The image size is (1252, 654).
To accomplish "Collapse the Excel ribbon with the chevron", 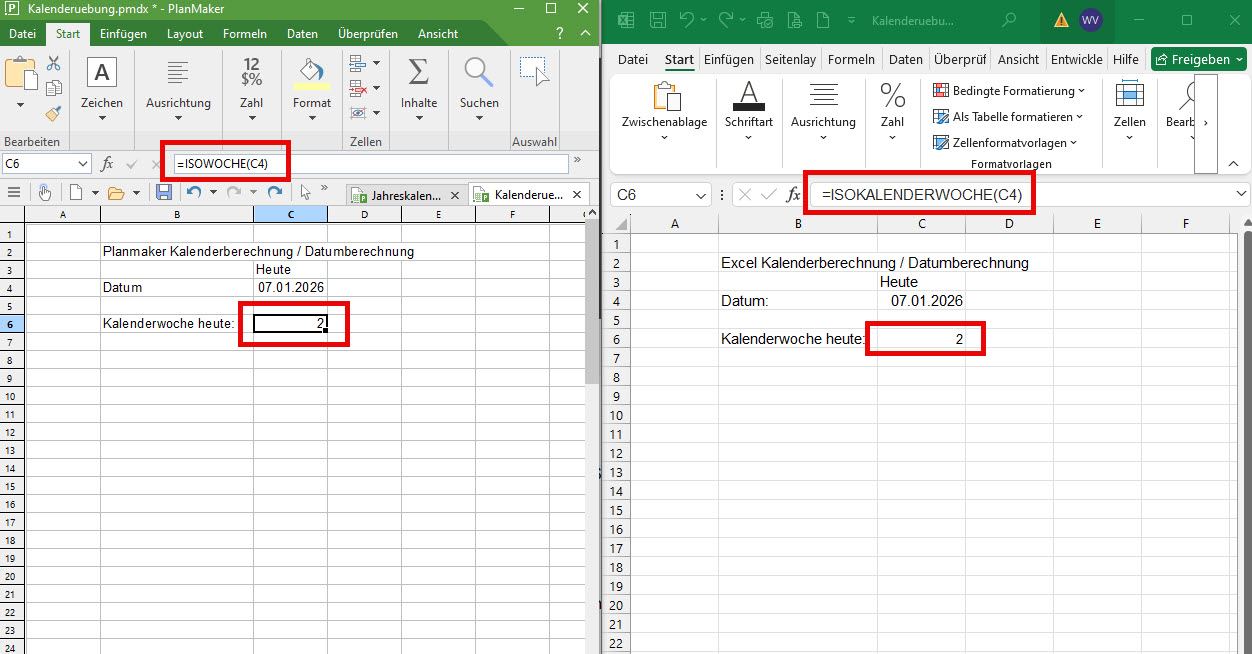I will (x=1232, y=163).
